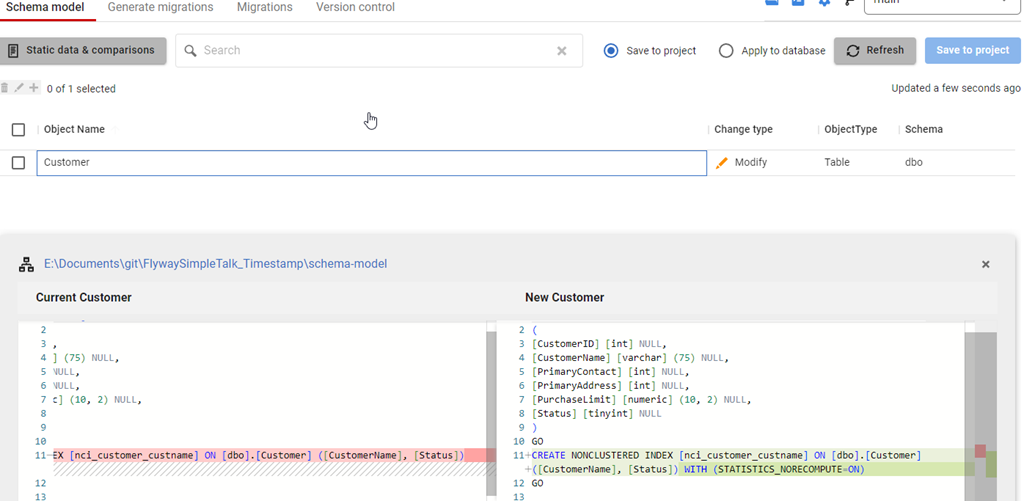Click the plus add icon above object list
The image size is (1024, 501).
click(x=34, y=88)
